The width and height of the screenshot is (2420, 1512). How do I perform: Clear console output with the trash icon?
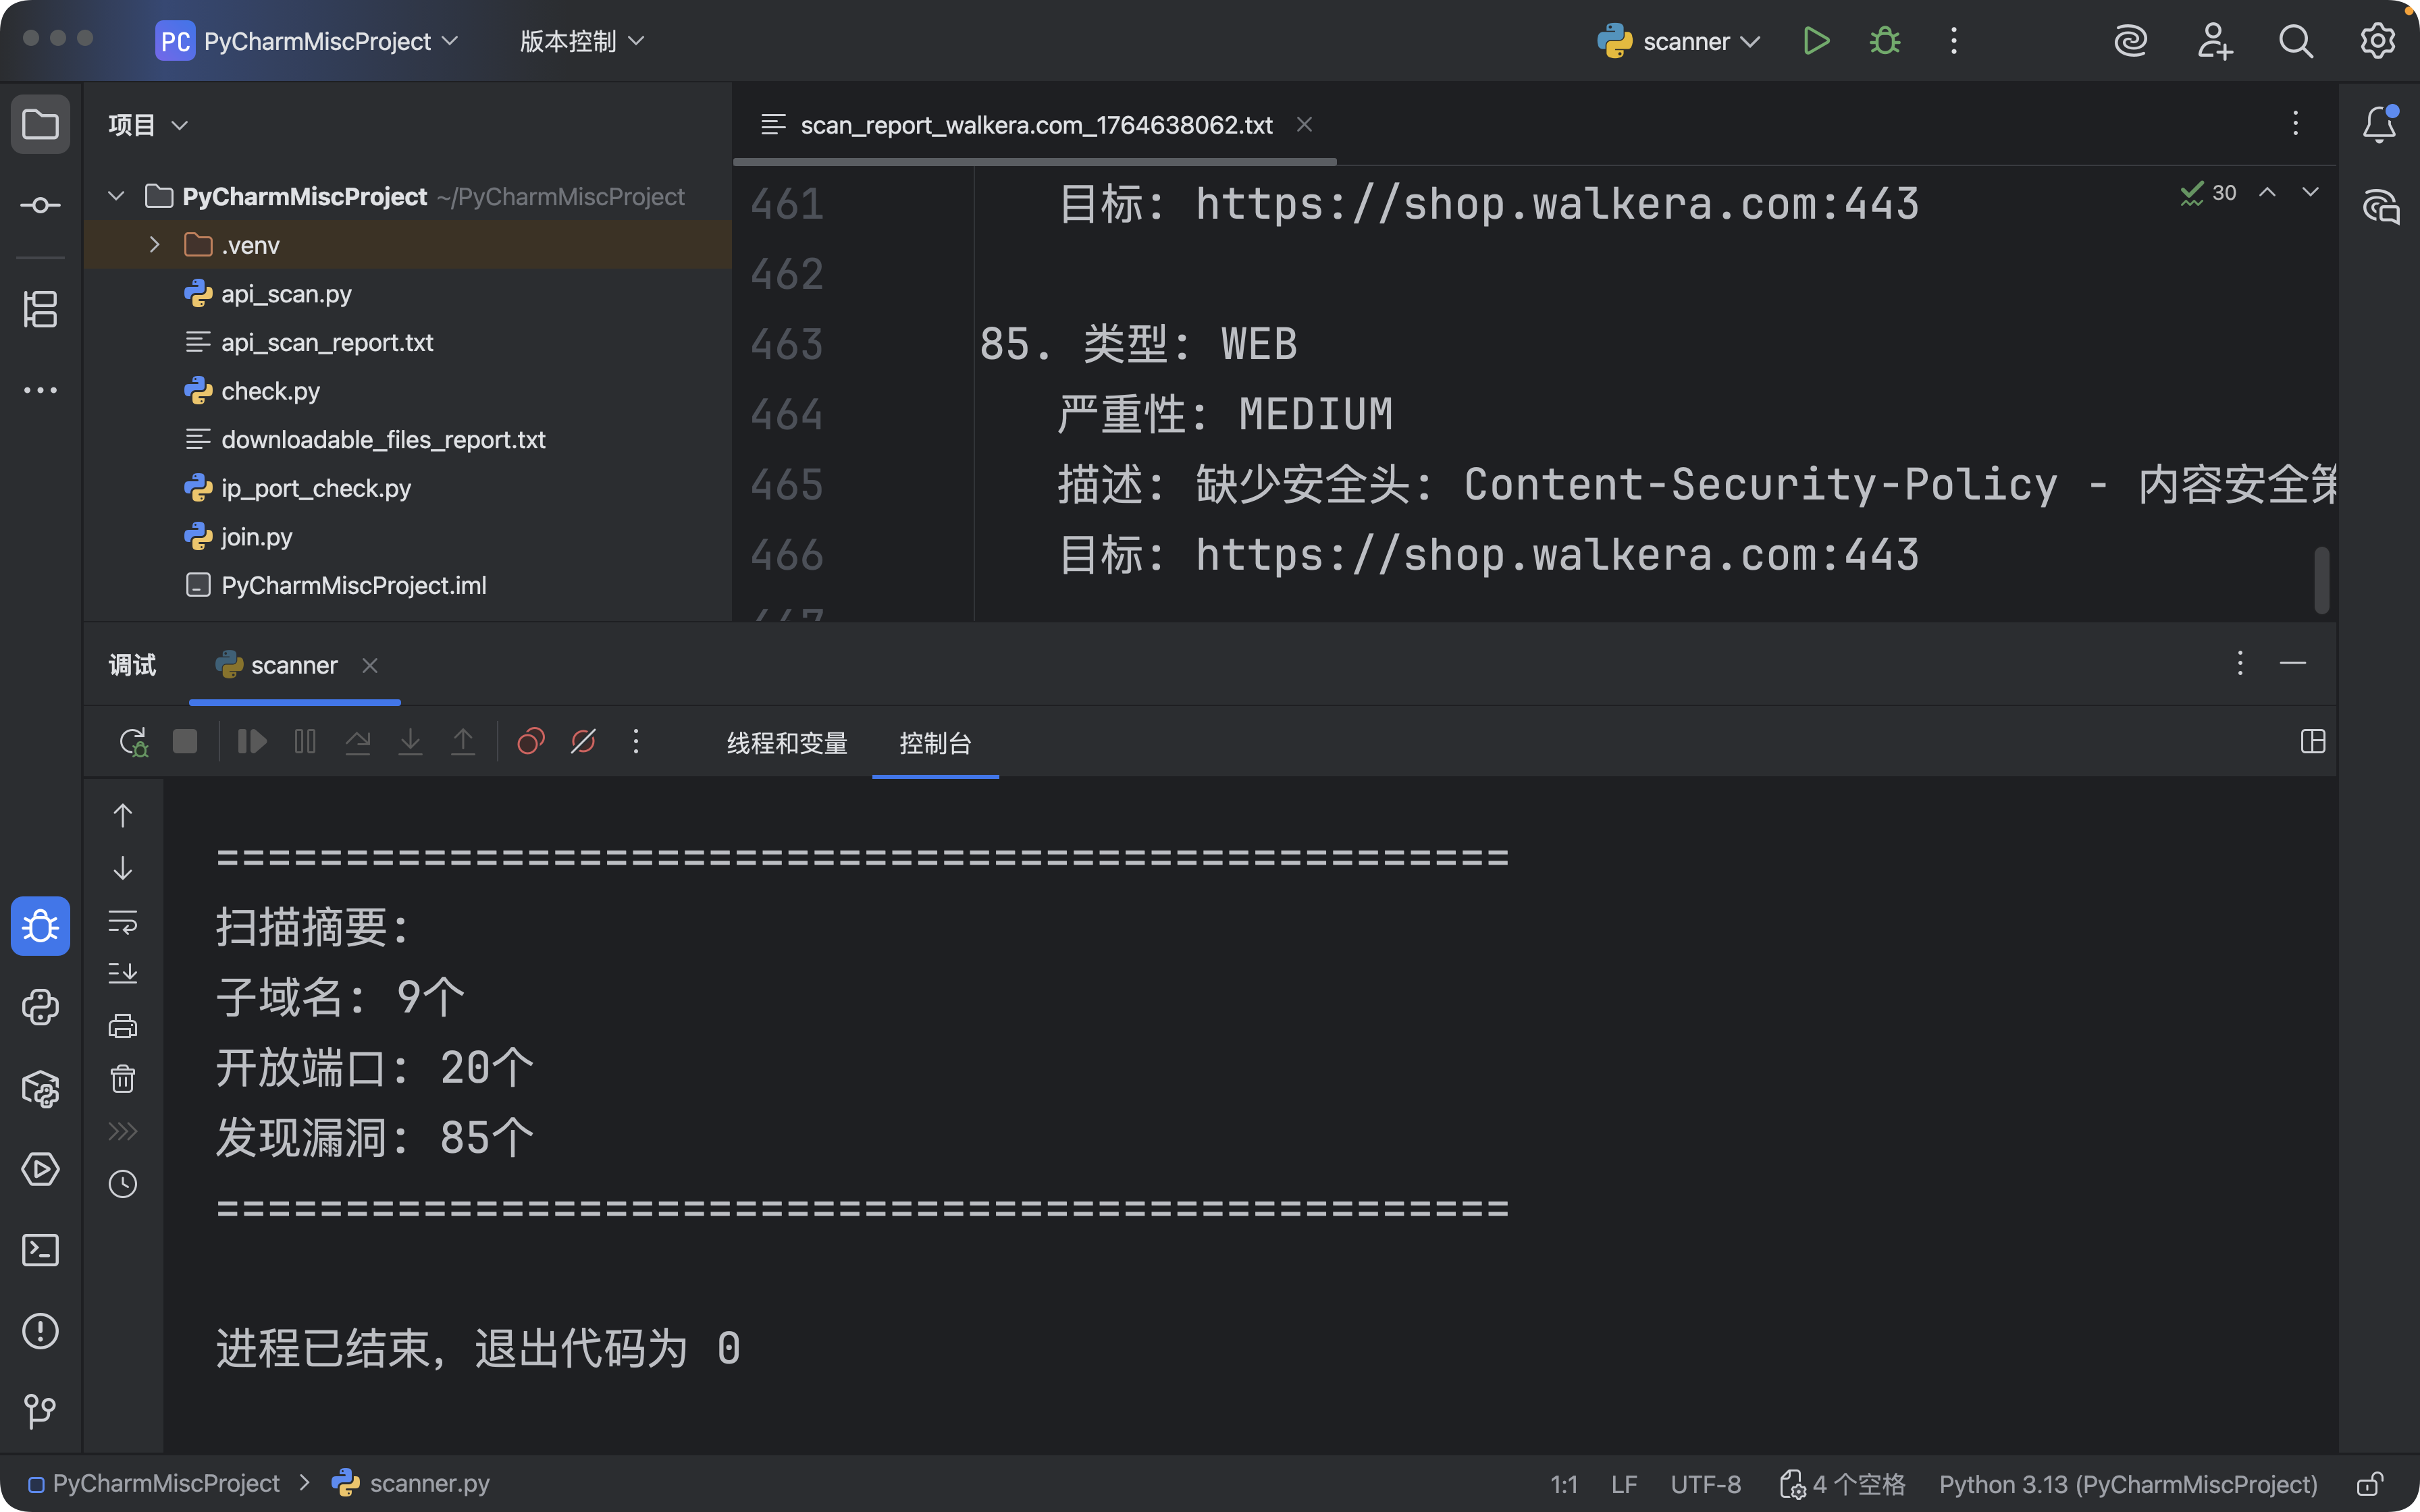(x=123, y=1079)
